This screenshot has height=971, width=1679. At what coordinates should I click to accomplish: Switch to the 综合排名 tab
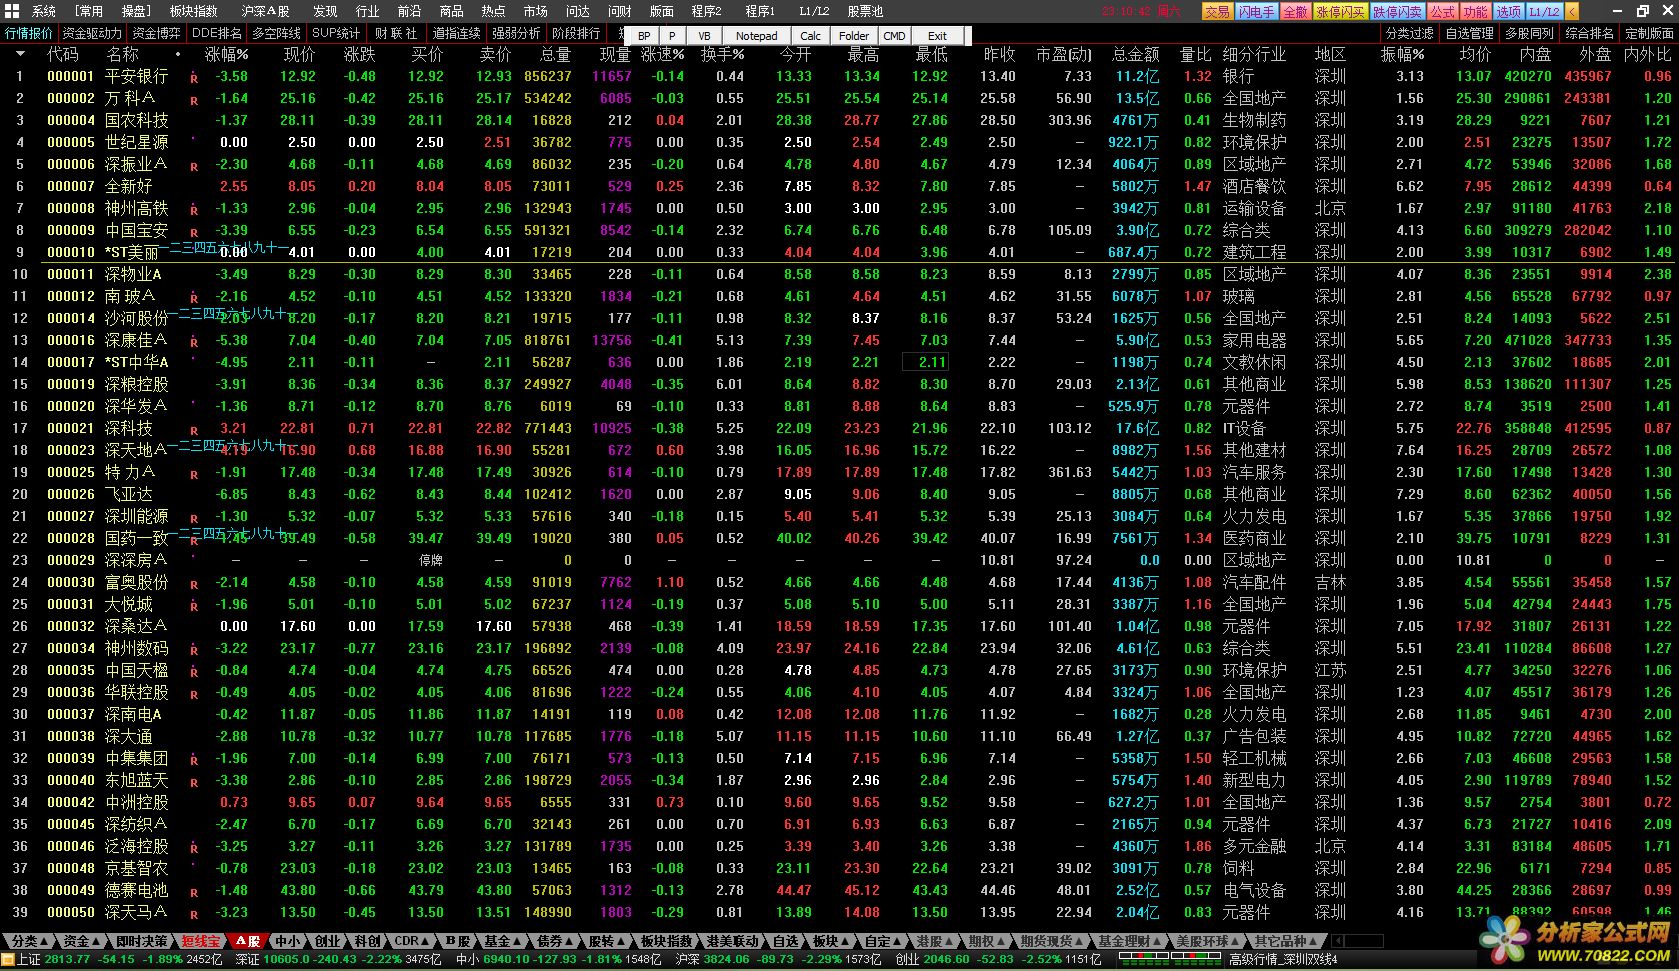click(x=1590, y=33)
